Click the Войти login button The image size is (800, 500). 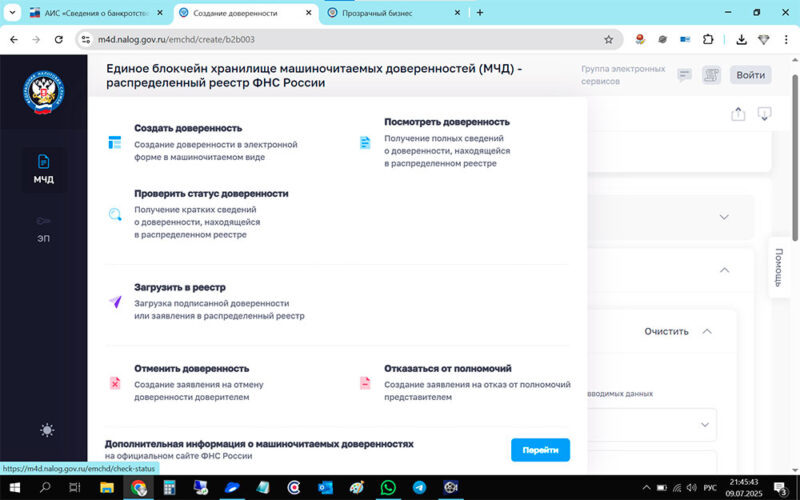(751, 75)
